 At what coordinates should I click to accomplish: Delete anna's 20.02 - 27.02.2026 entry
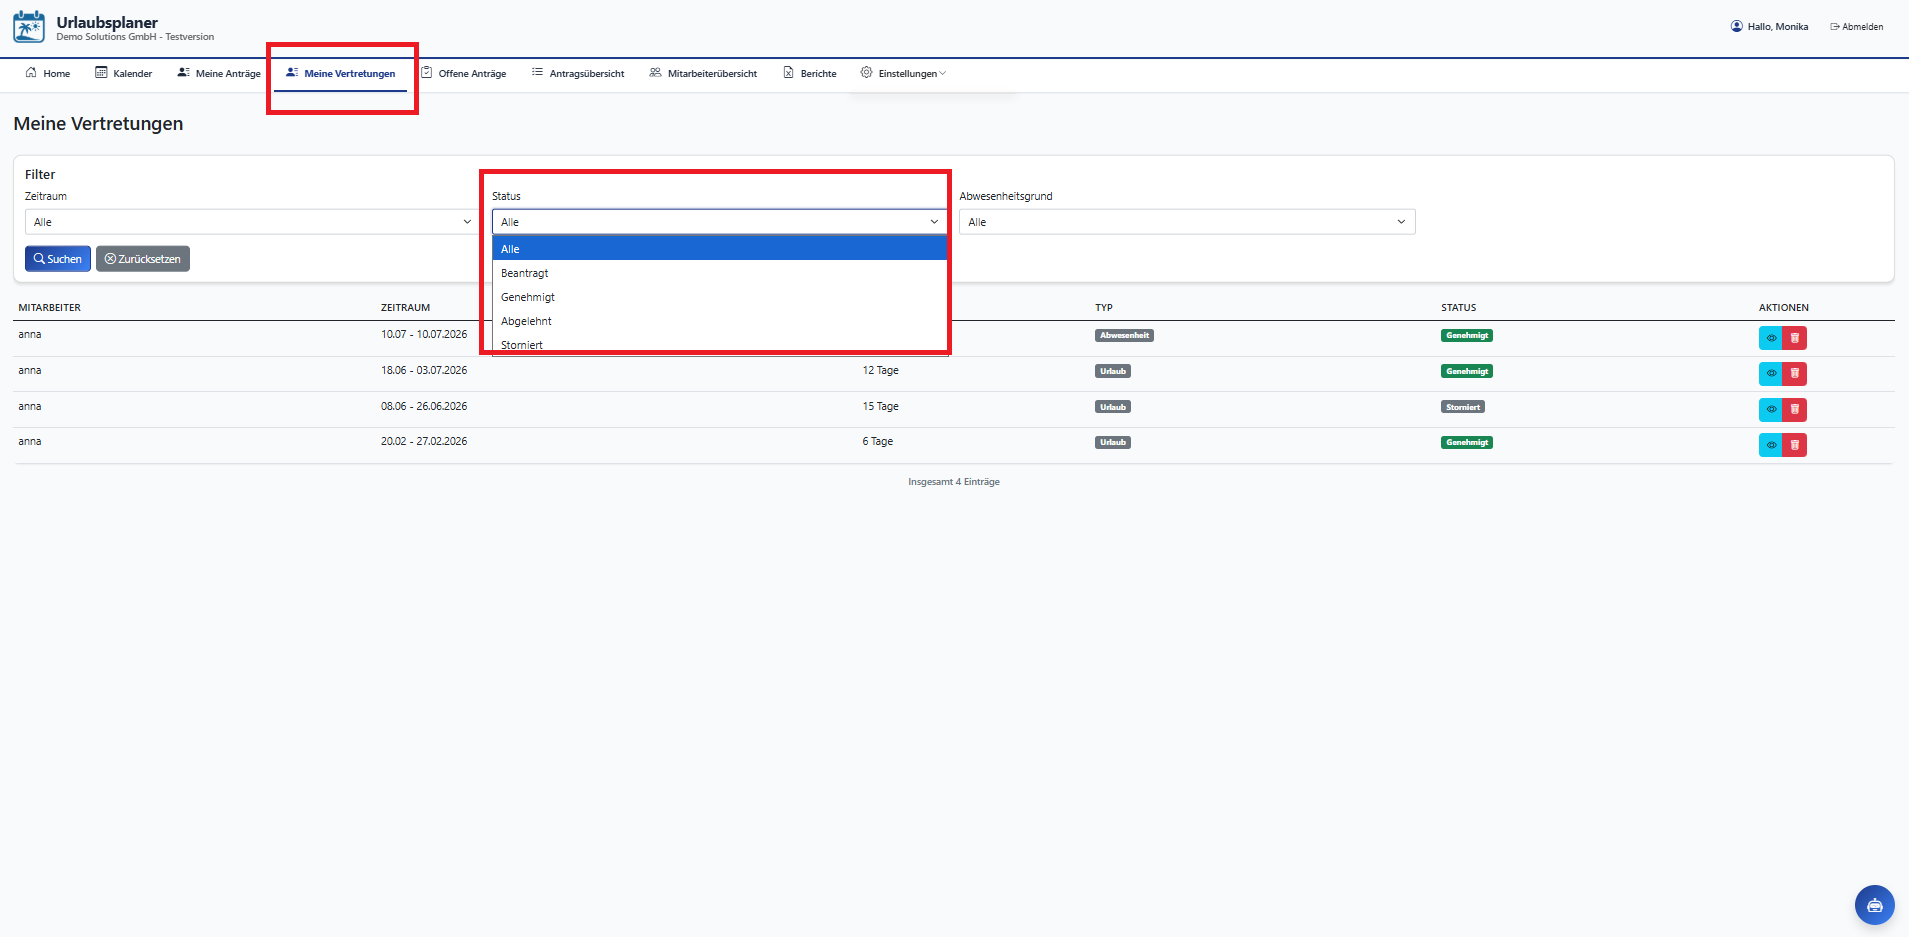tap(1794, 445)
